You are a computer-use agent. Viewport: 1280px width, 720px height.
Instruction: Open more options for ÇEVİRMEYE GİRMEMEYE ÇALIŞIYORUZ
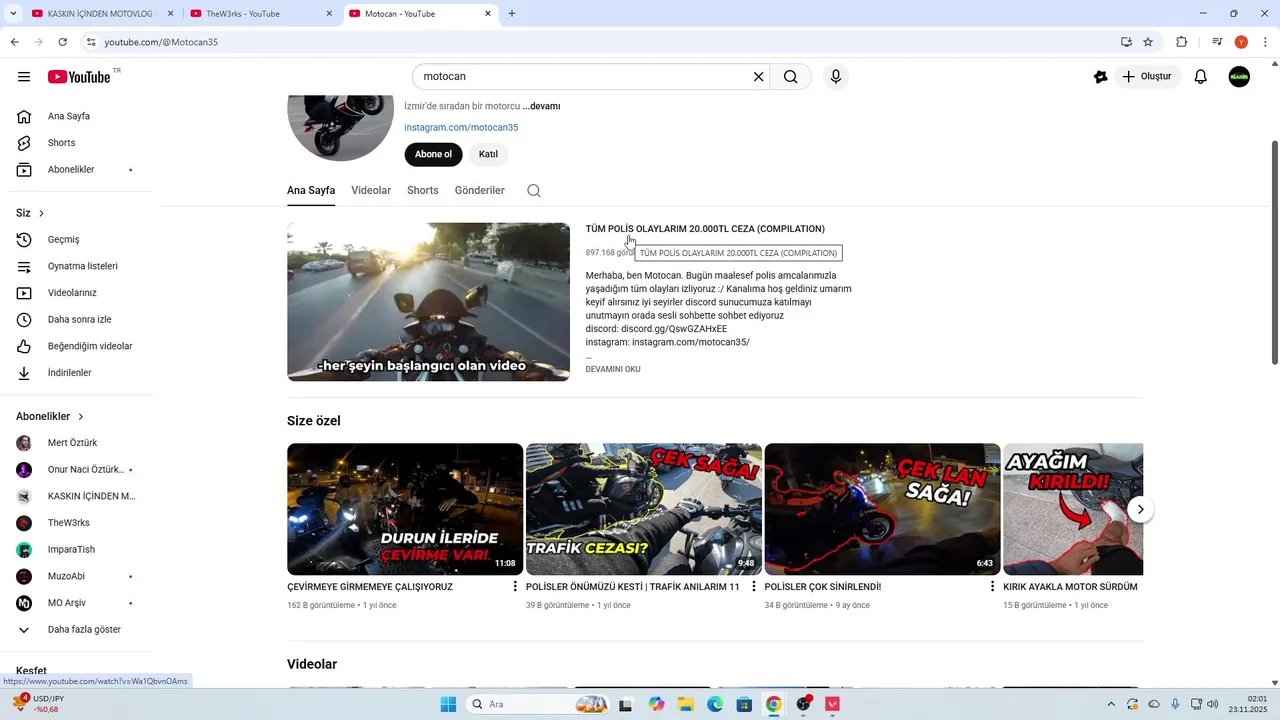coord(515,587)
